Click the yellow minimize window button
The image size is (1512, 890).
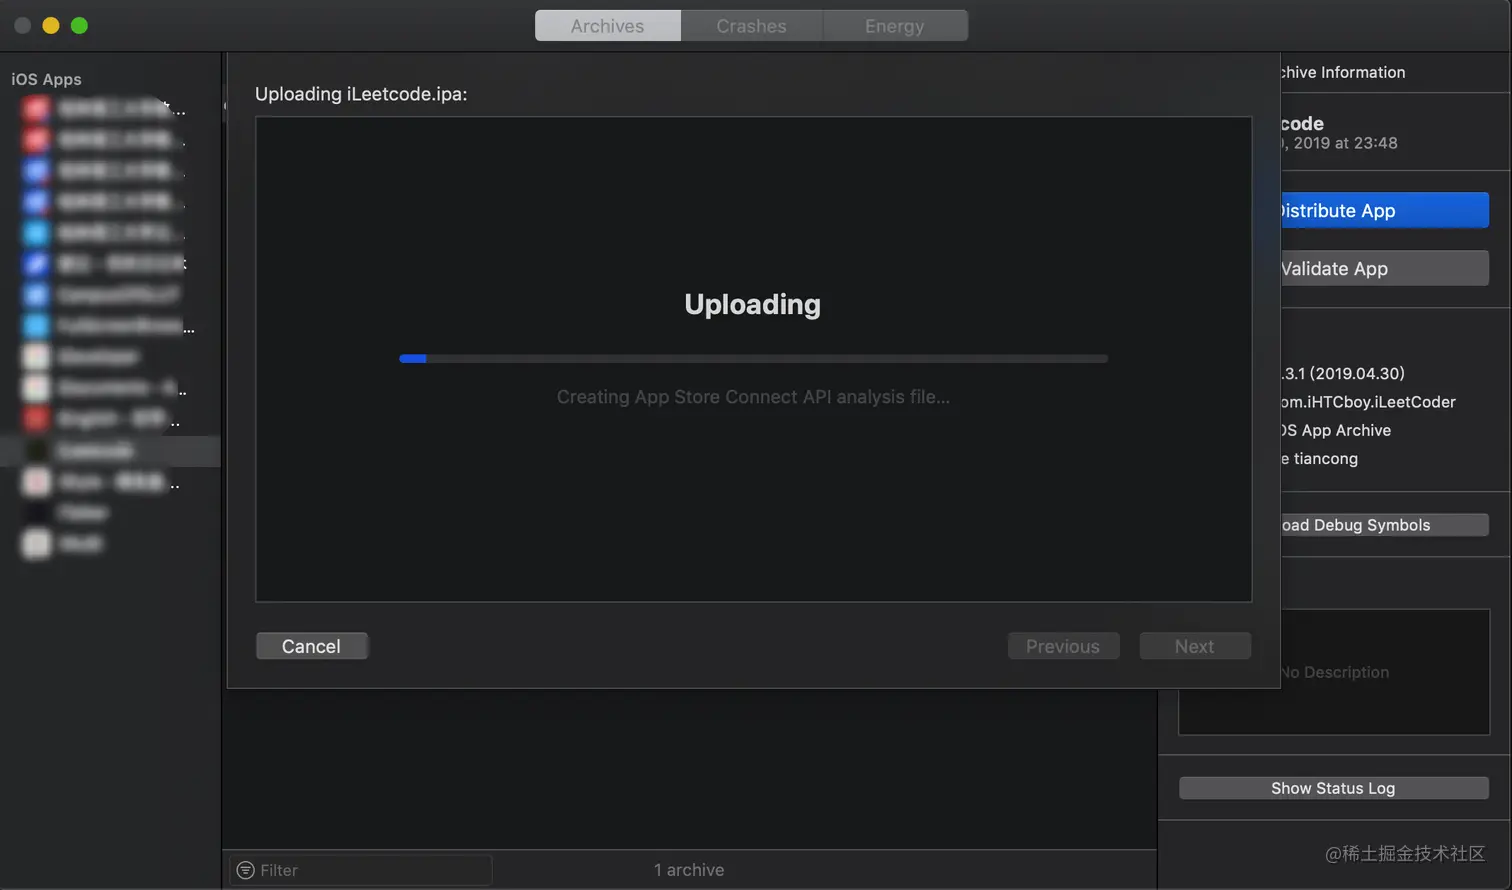point(51,26)
